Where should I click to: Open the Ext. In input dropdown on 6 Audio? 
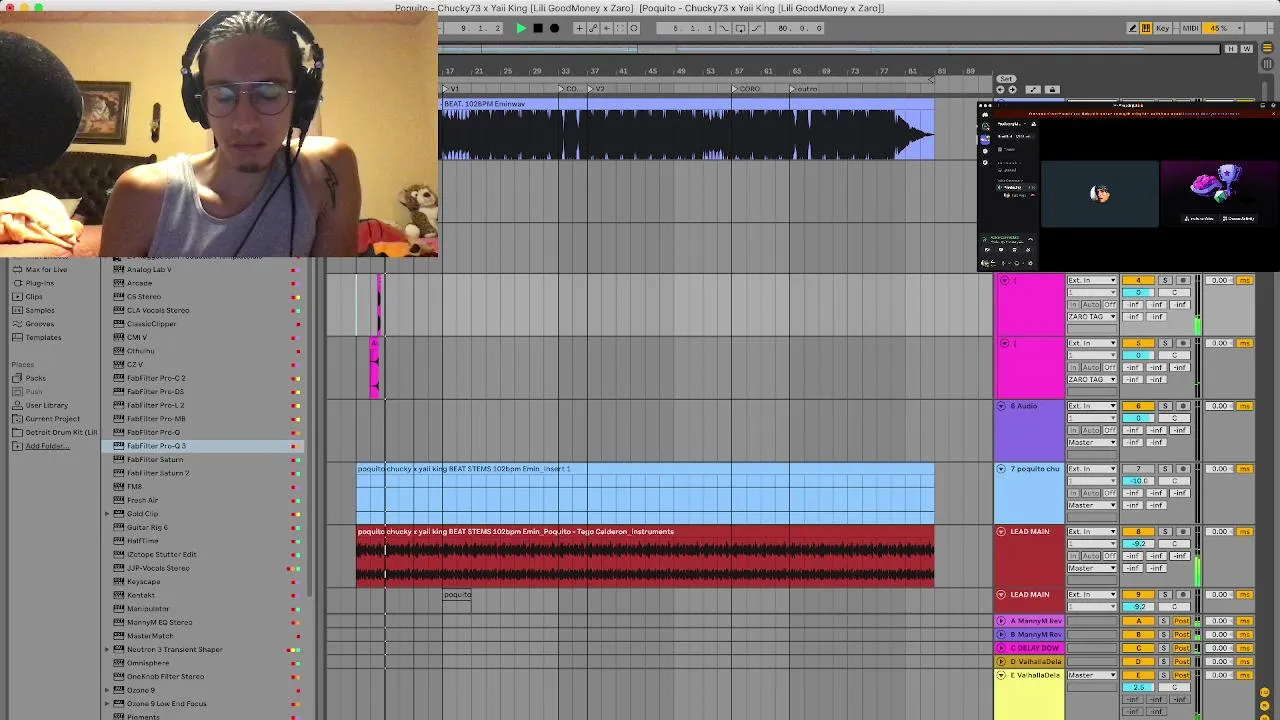[1092, 406]
